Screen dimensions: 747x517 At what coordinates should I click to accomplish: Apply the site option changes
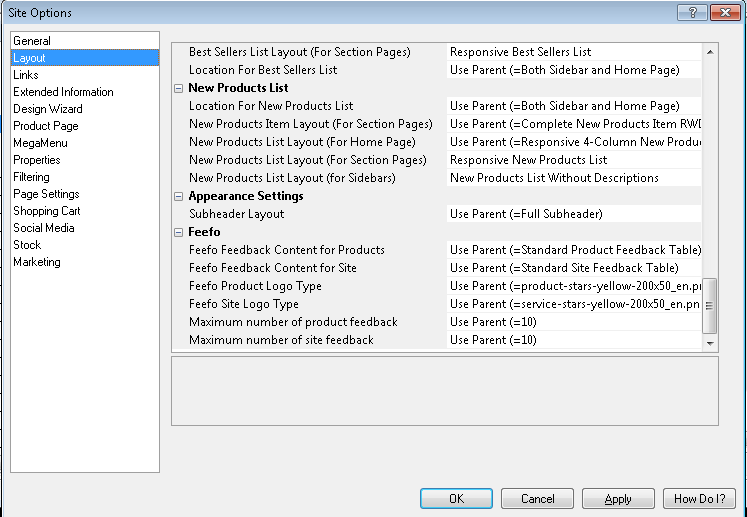coord(618,498)
